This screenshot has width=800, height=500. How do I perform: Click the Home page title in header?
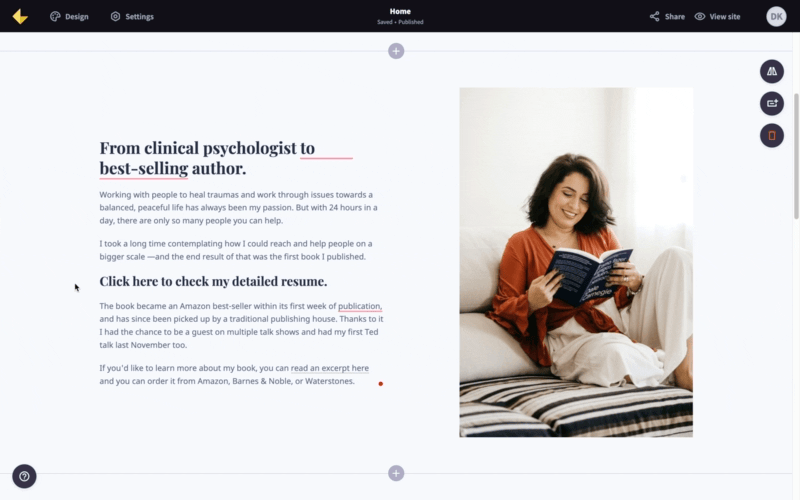click(x=400, y=11)
